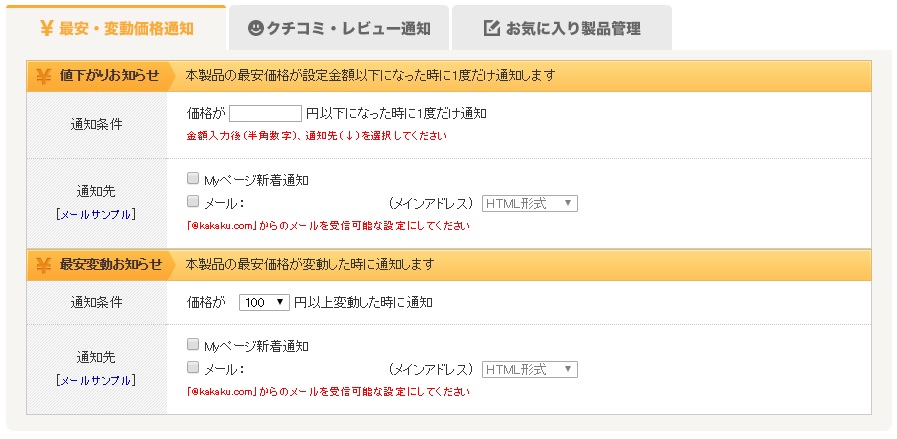Click the yen icon beside 値下がりお知らせ
The width and height of the screenshot is (897, 439).
click(44, 76)
